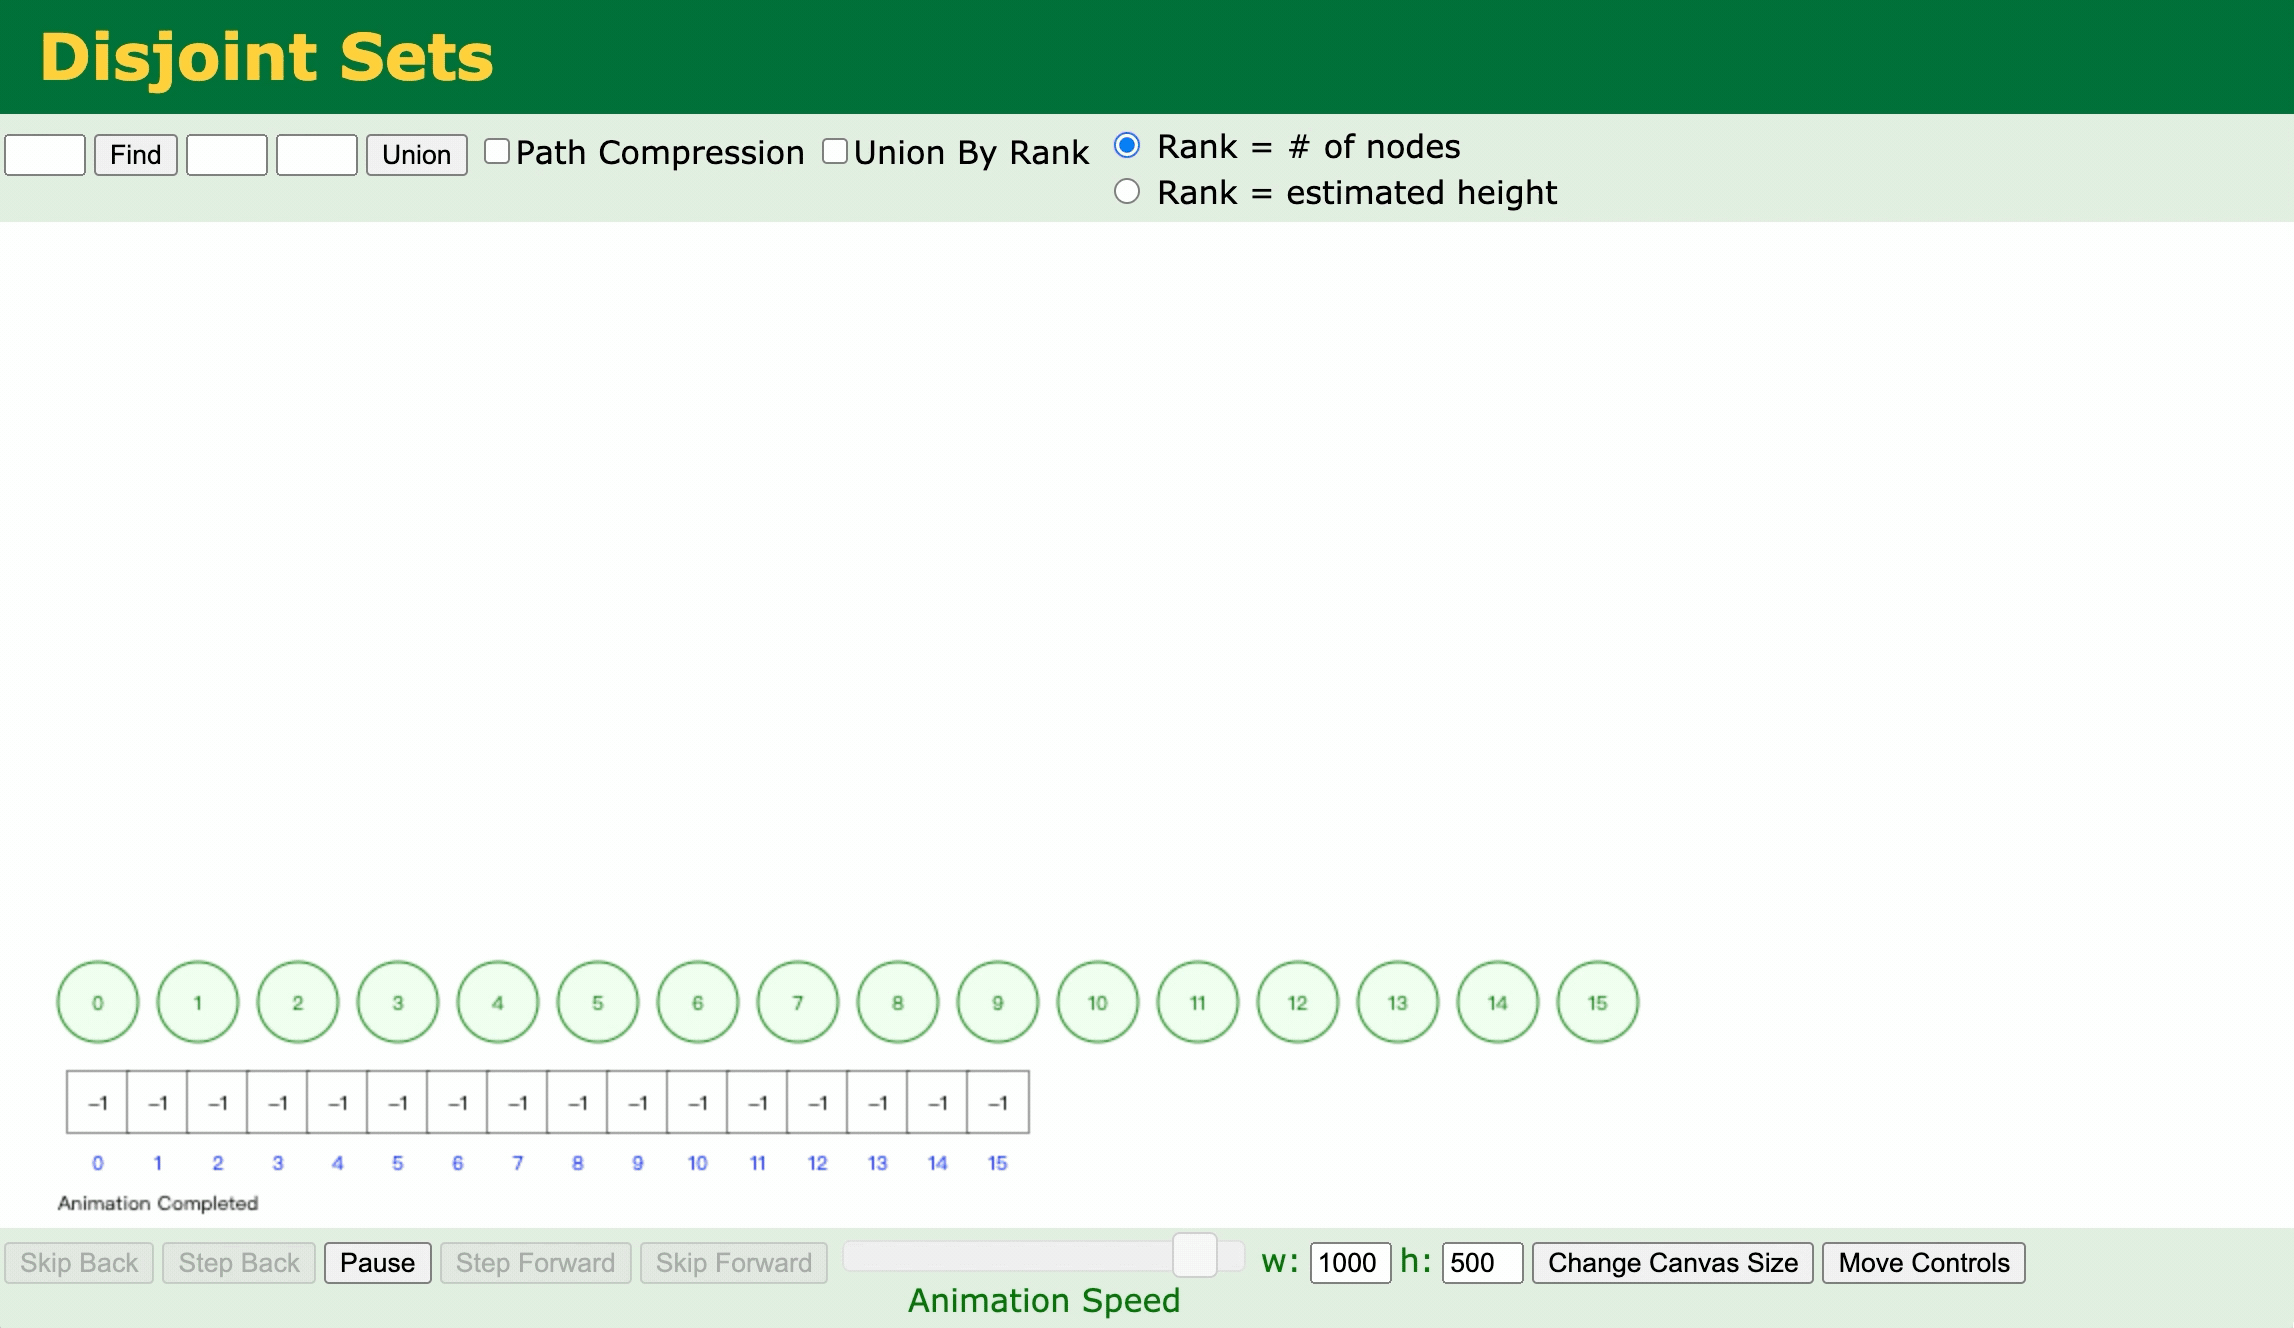Screen dimensions: 2294x1328
Task: Click array cell at index 3
Action: click(x=277, y=1102)
